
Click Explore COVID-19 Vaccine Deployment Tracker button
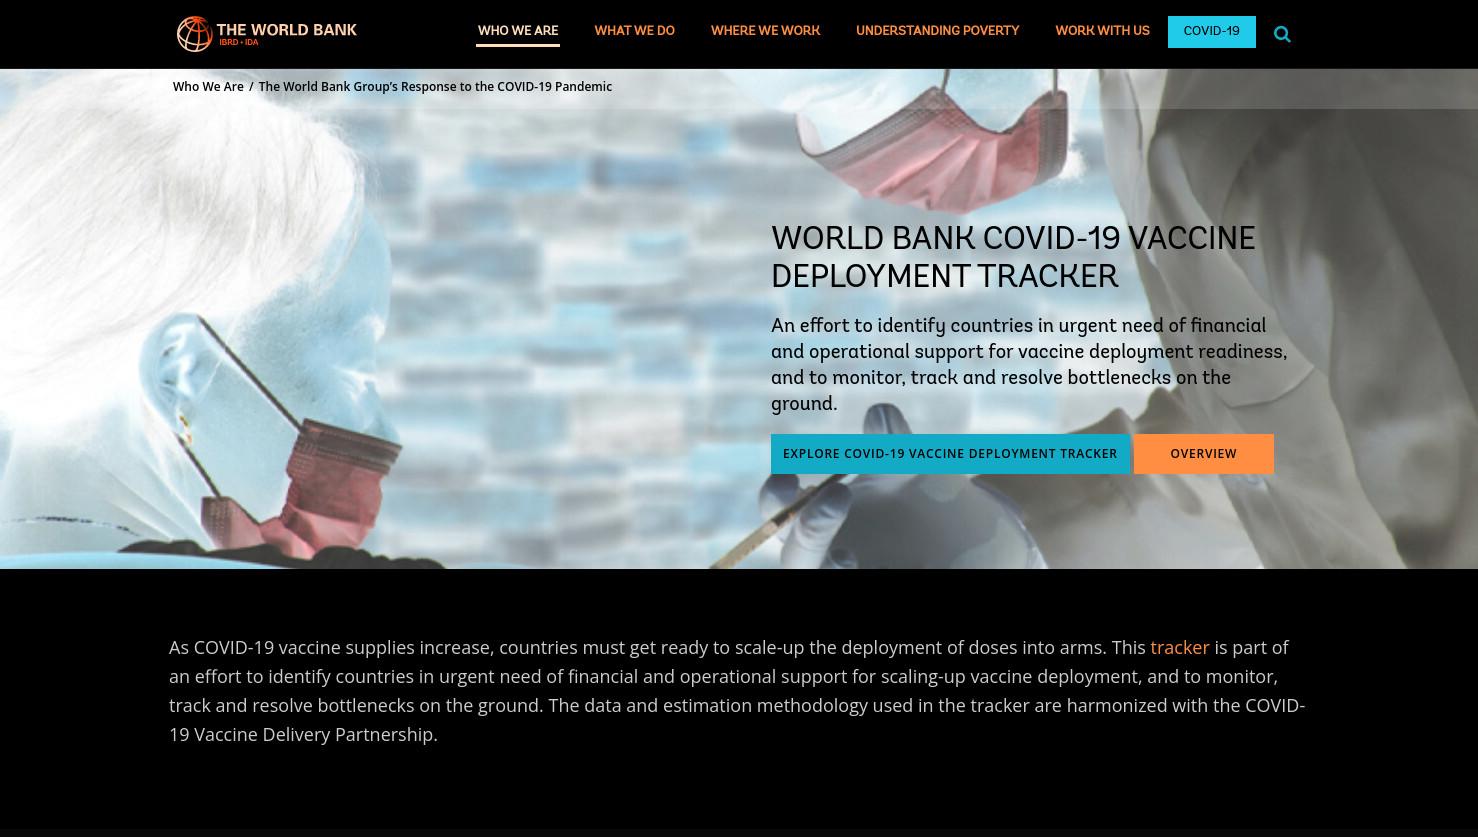950,454
